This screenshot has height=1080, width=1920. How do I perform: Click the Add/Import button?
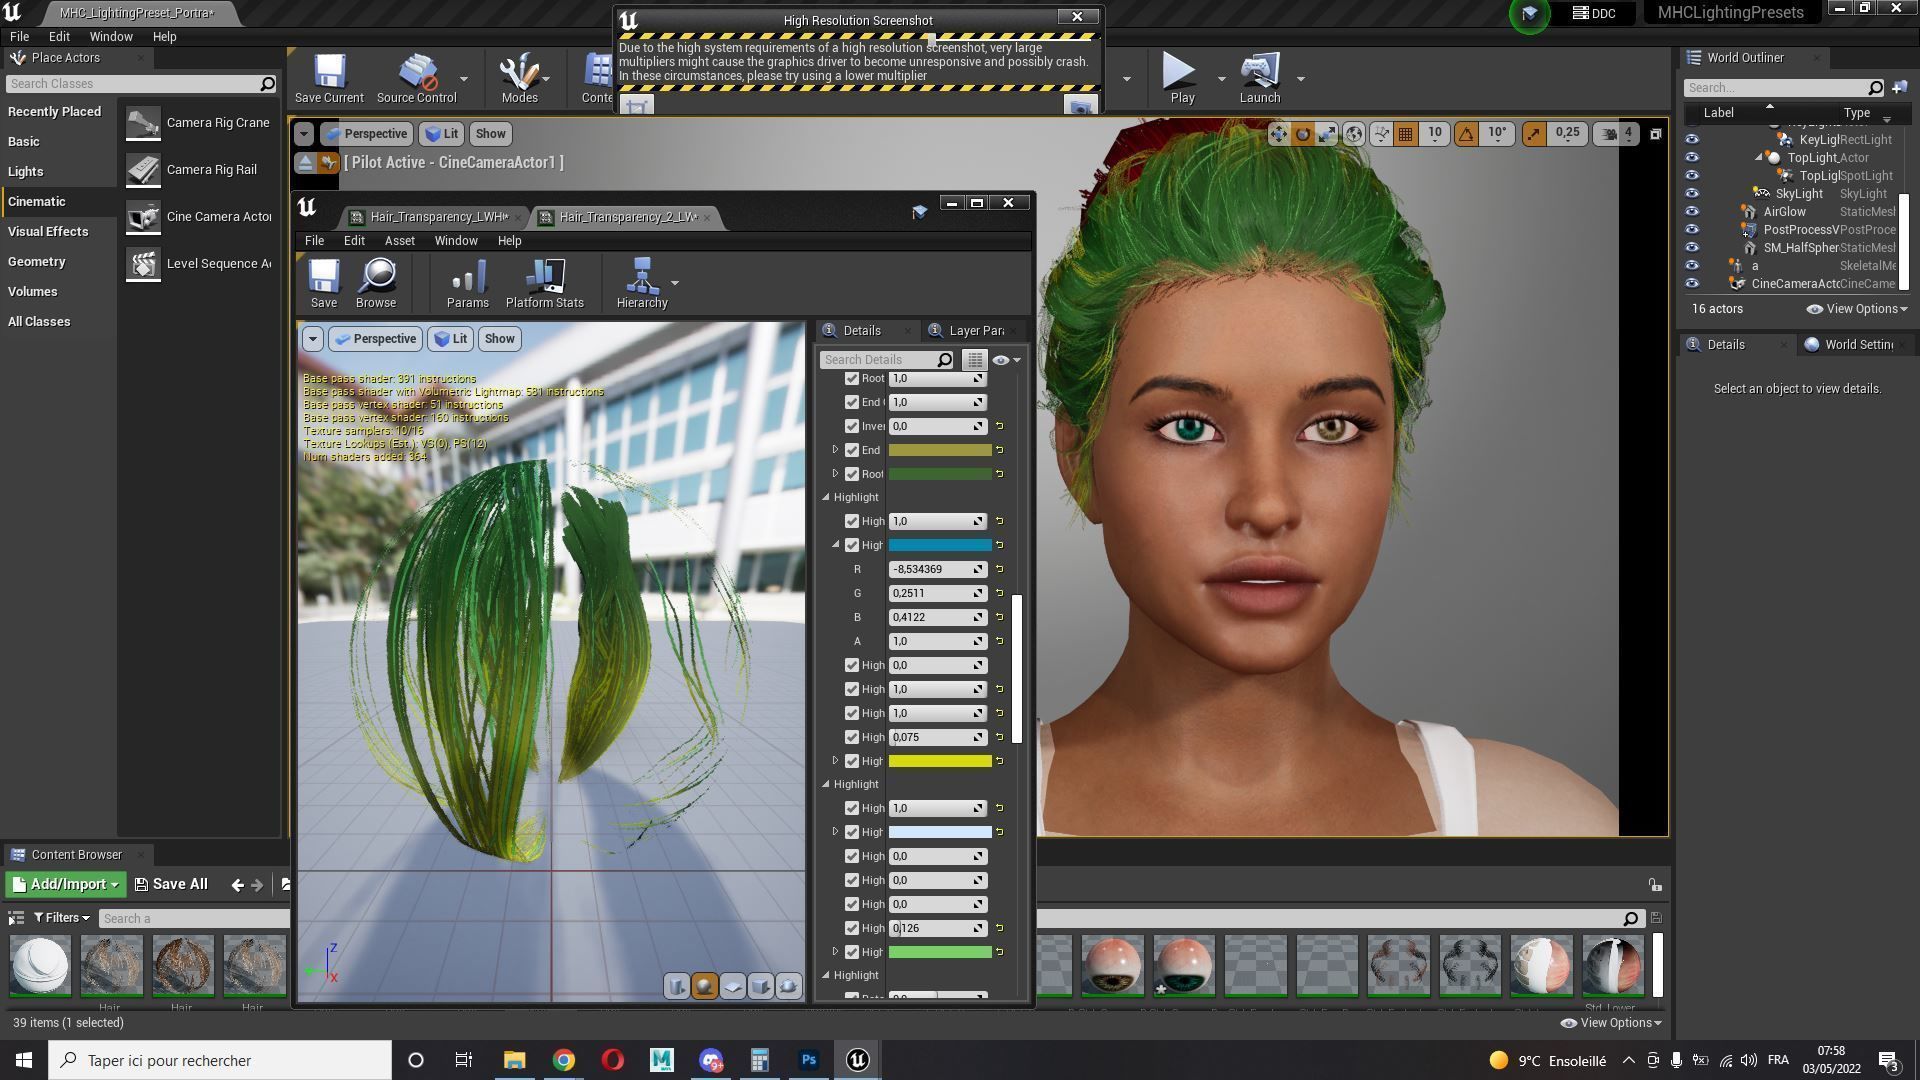65,885
